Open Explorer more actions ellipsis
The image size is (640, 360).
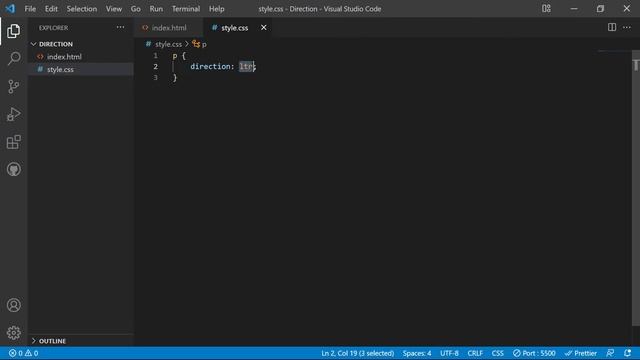[120, 27]
